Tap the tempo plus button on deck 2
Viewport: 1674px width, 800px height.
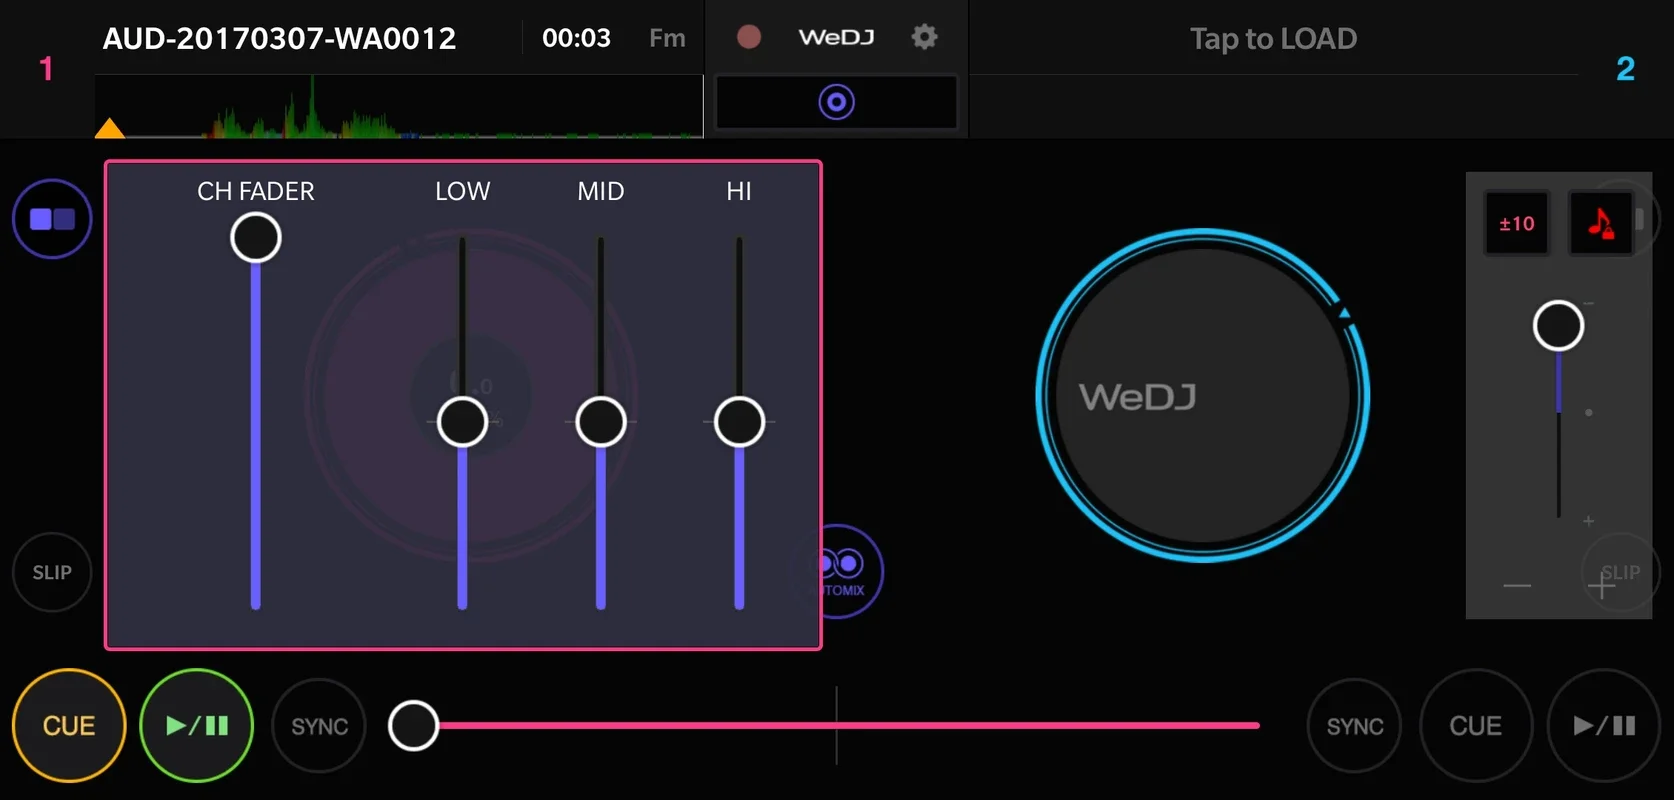[1601, 585]
